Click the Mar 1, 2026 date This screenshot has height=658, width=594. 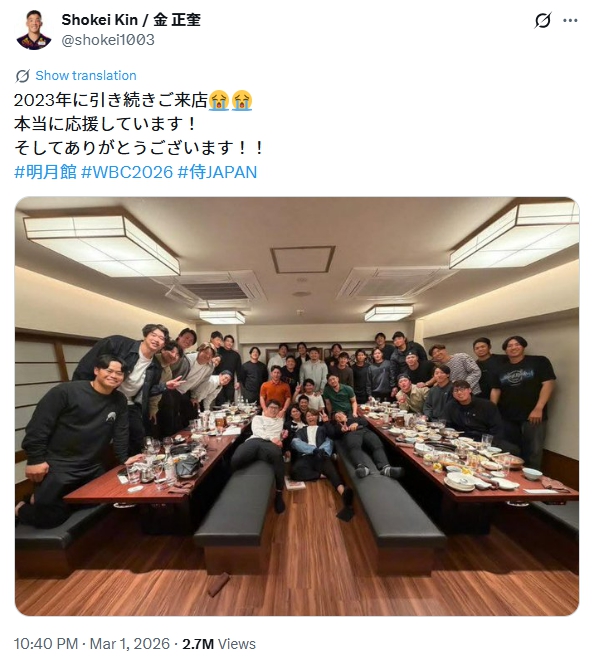(130, 644)
